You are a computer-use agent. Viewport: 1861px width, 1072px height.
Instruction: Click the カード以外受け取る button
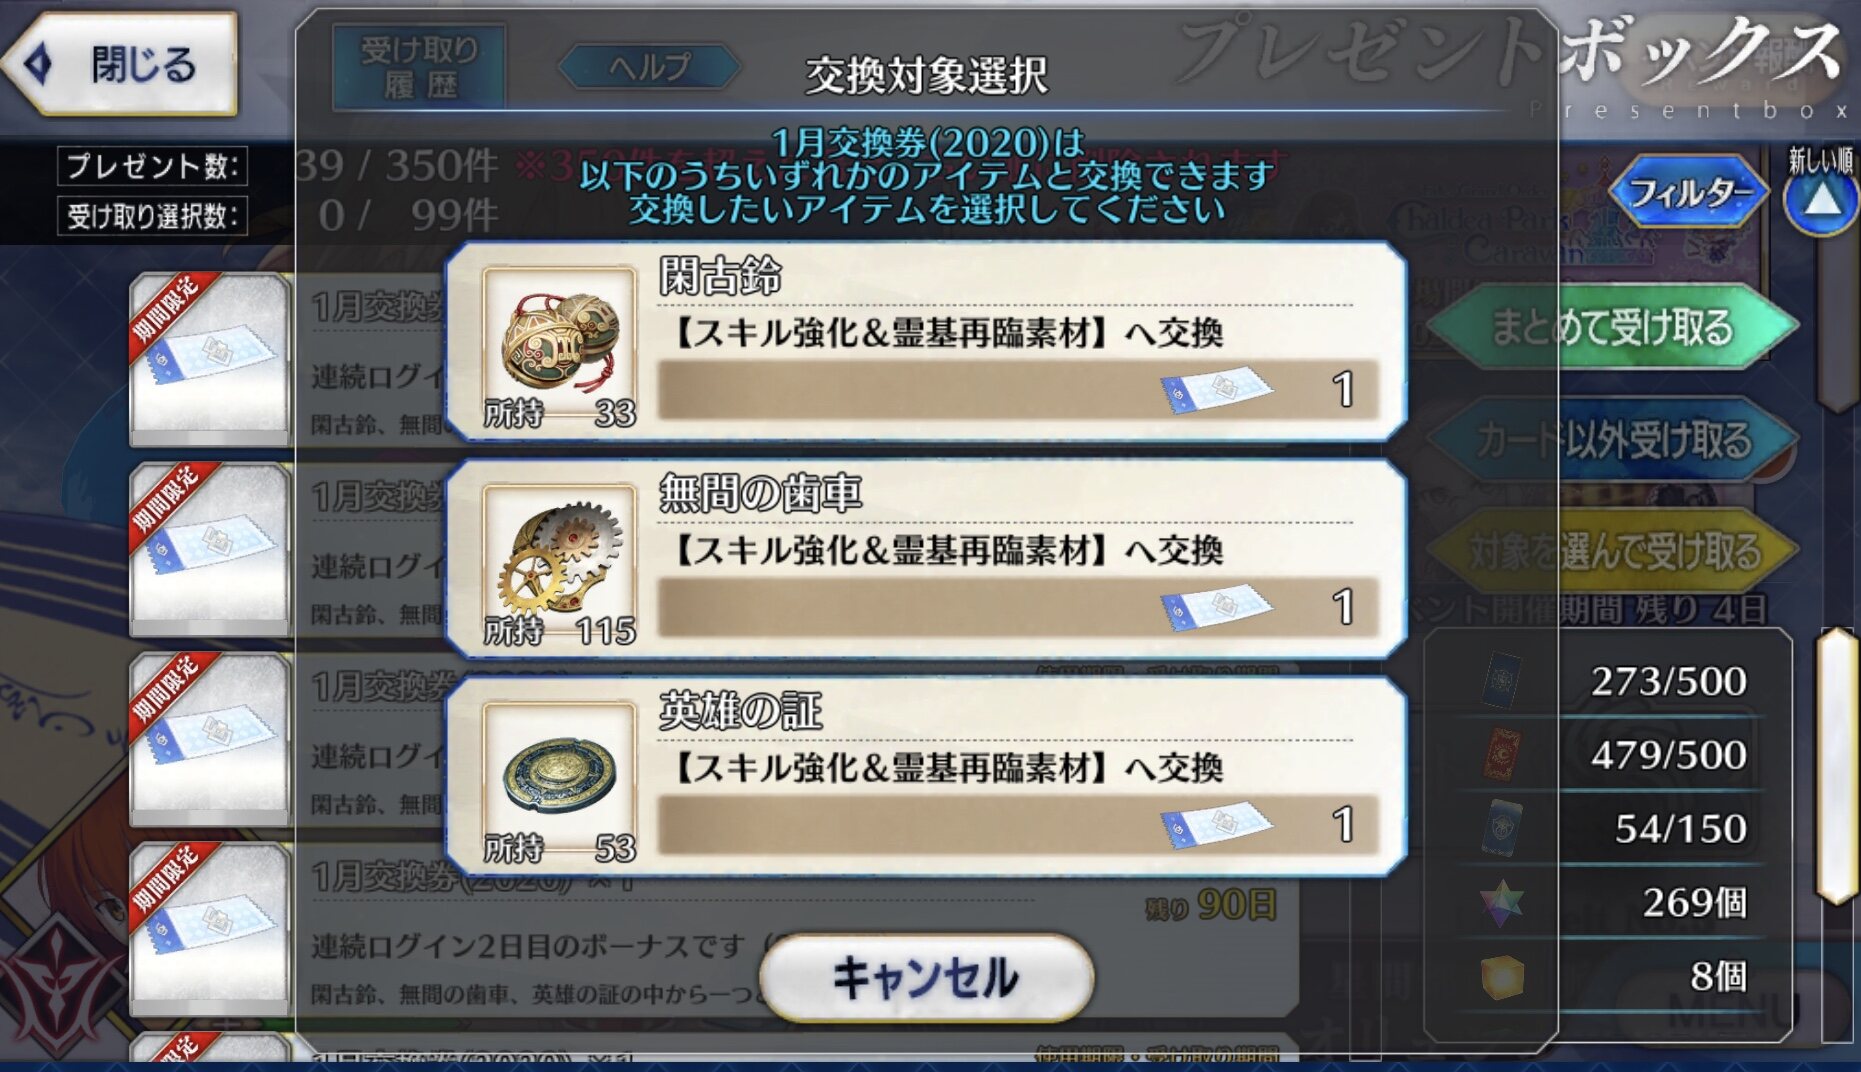point(1612,439)
